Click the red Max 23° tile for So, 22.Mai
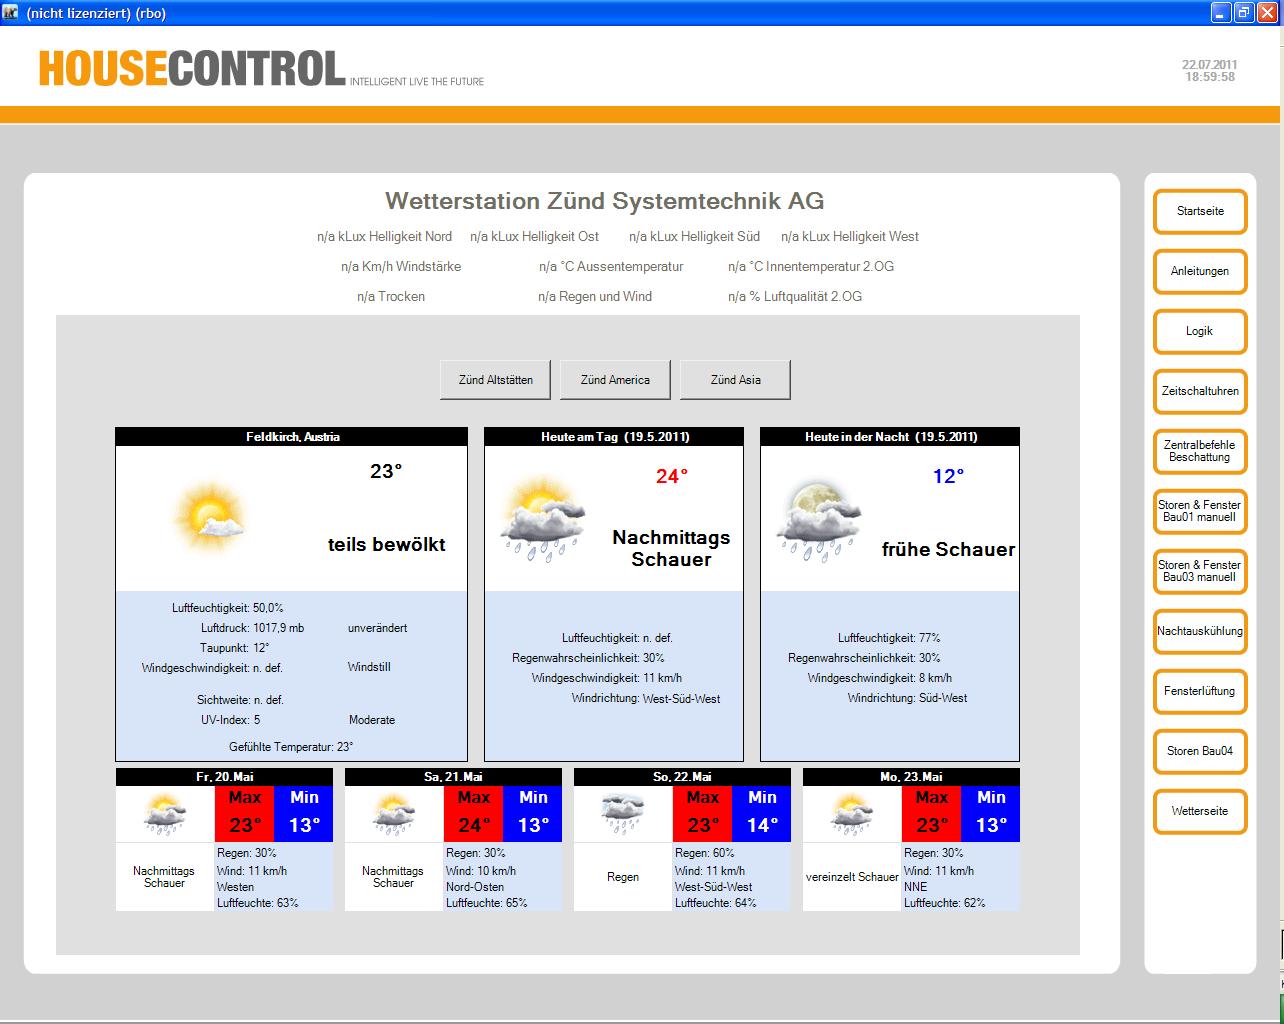1284x1024 pixels. point(703,813)
